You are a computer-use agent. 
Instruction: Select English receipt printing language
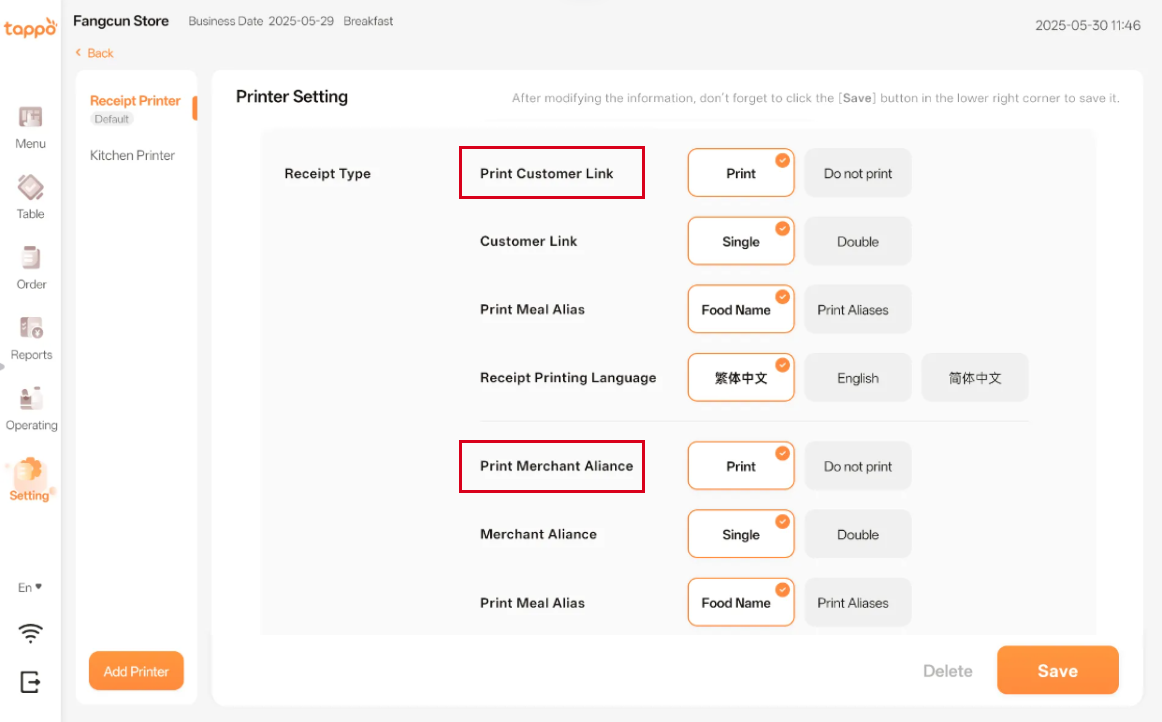(x=857, y=378)
